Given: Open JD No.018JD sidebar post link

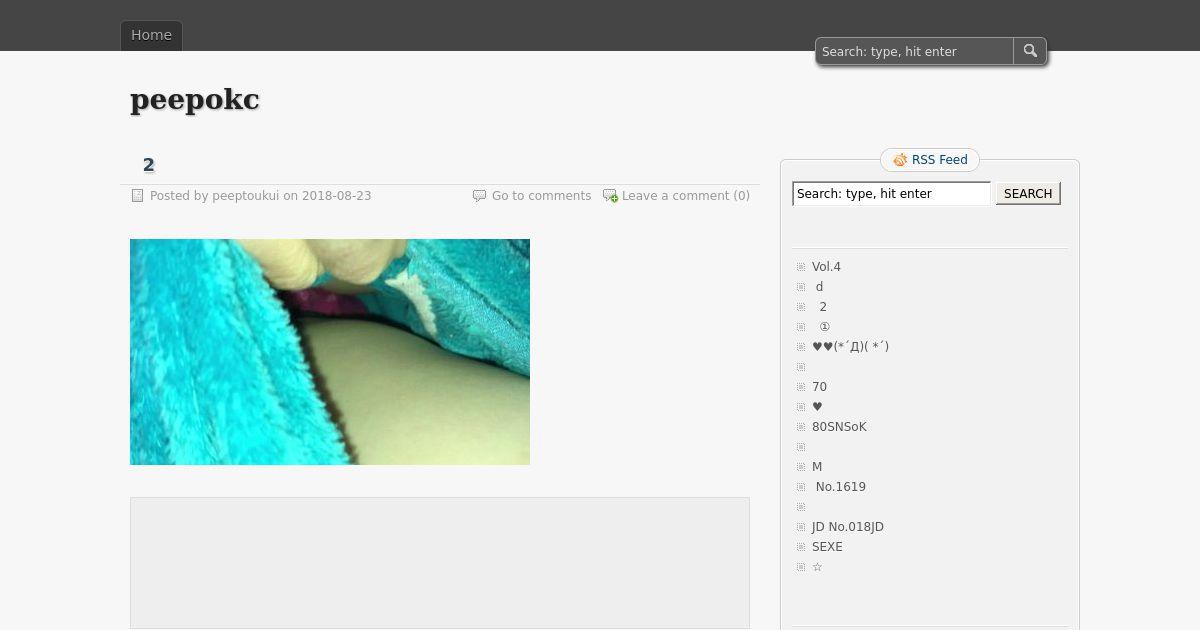Looking at the screenshot, I should pyautogui.click(x=848, y=527).
